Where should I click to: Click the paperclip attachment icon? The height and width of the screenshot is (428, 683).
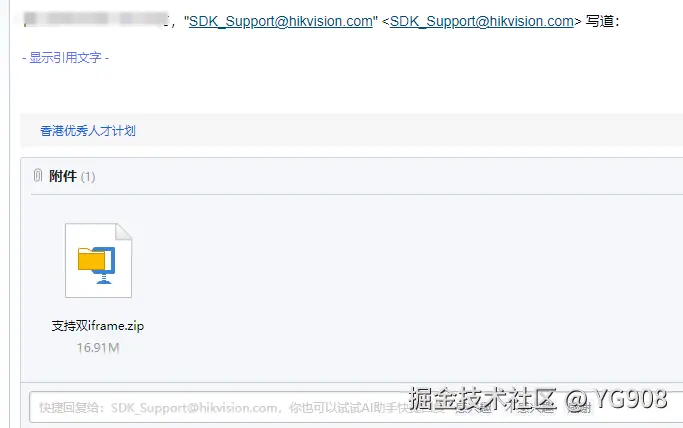click(x=38, y=176)
